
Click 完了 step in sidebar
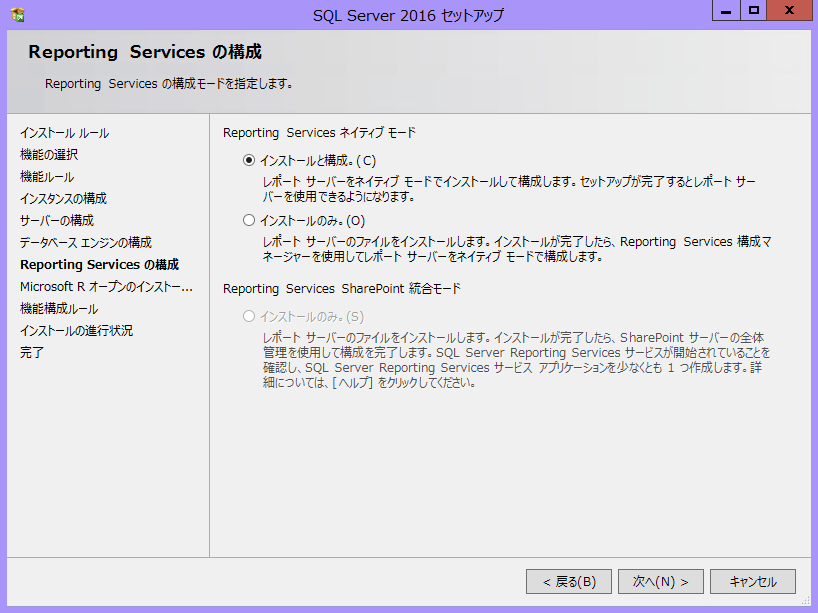coord(32,353)
